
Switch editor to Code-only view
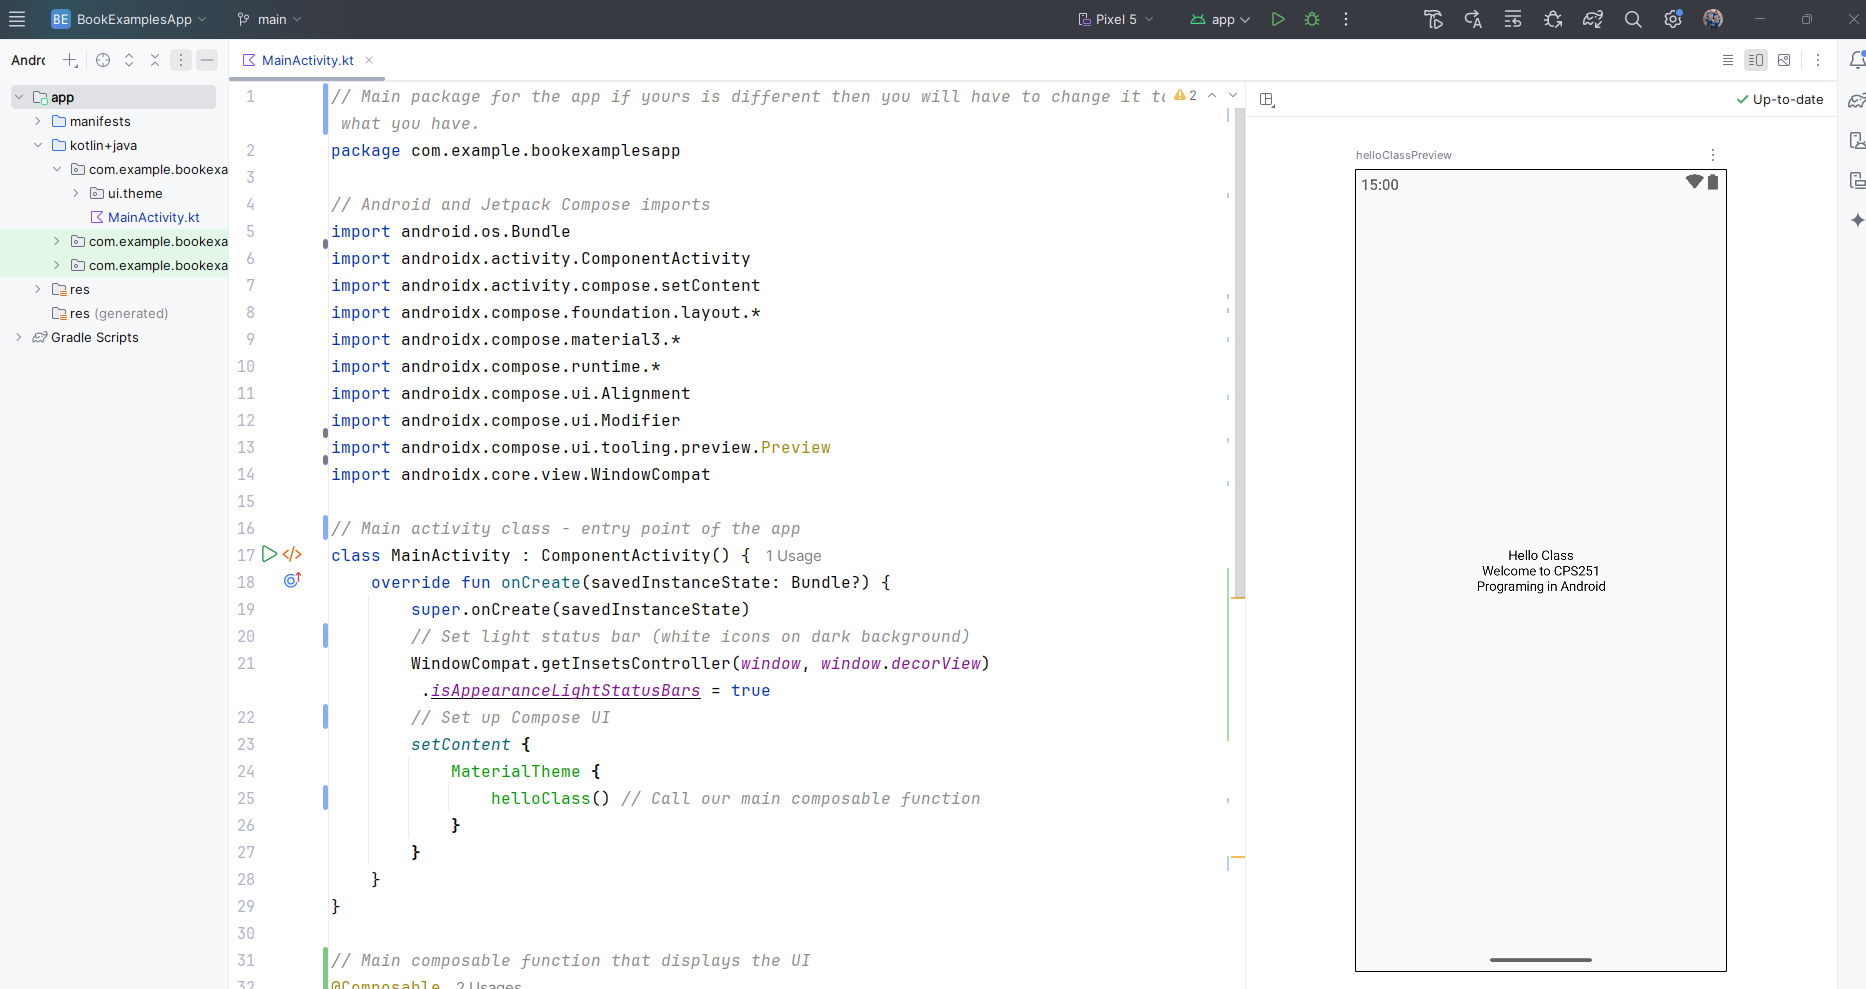click(x=1727, y=60)
